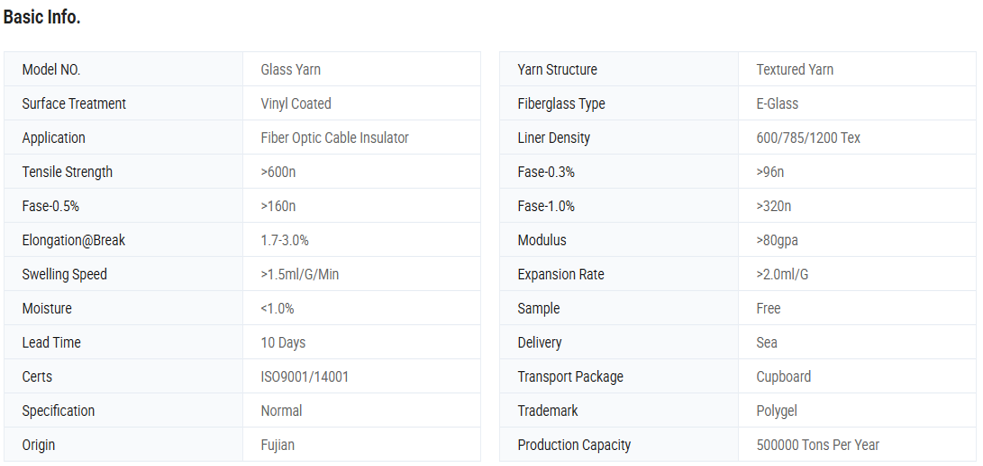983x466 pixels.
Task: Click the >80gpa modulus value
Action: tap(777, 240)
